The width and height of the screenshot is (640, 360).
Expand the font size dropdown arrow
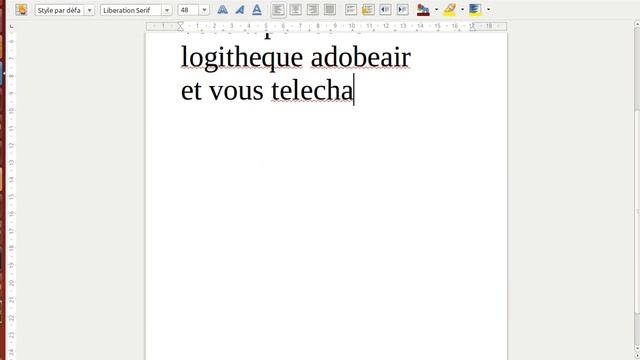[x=204, y=10]
